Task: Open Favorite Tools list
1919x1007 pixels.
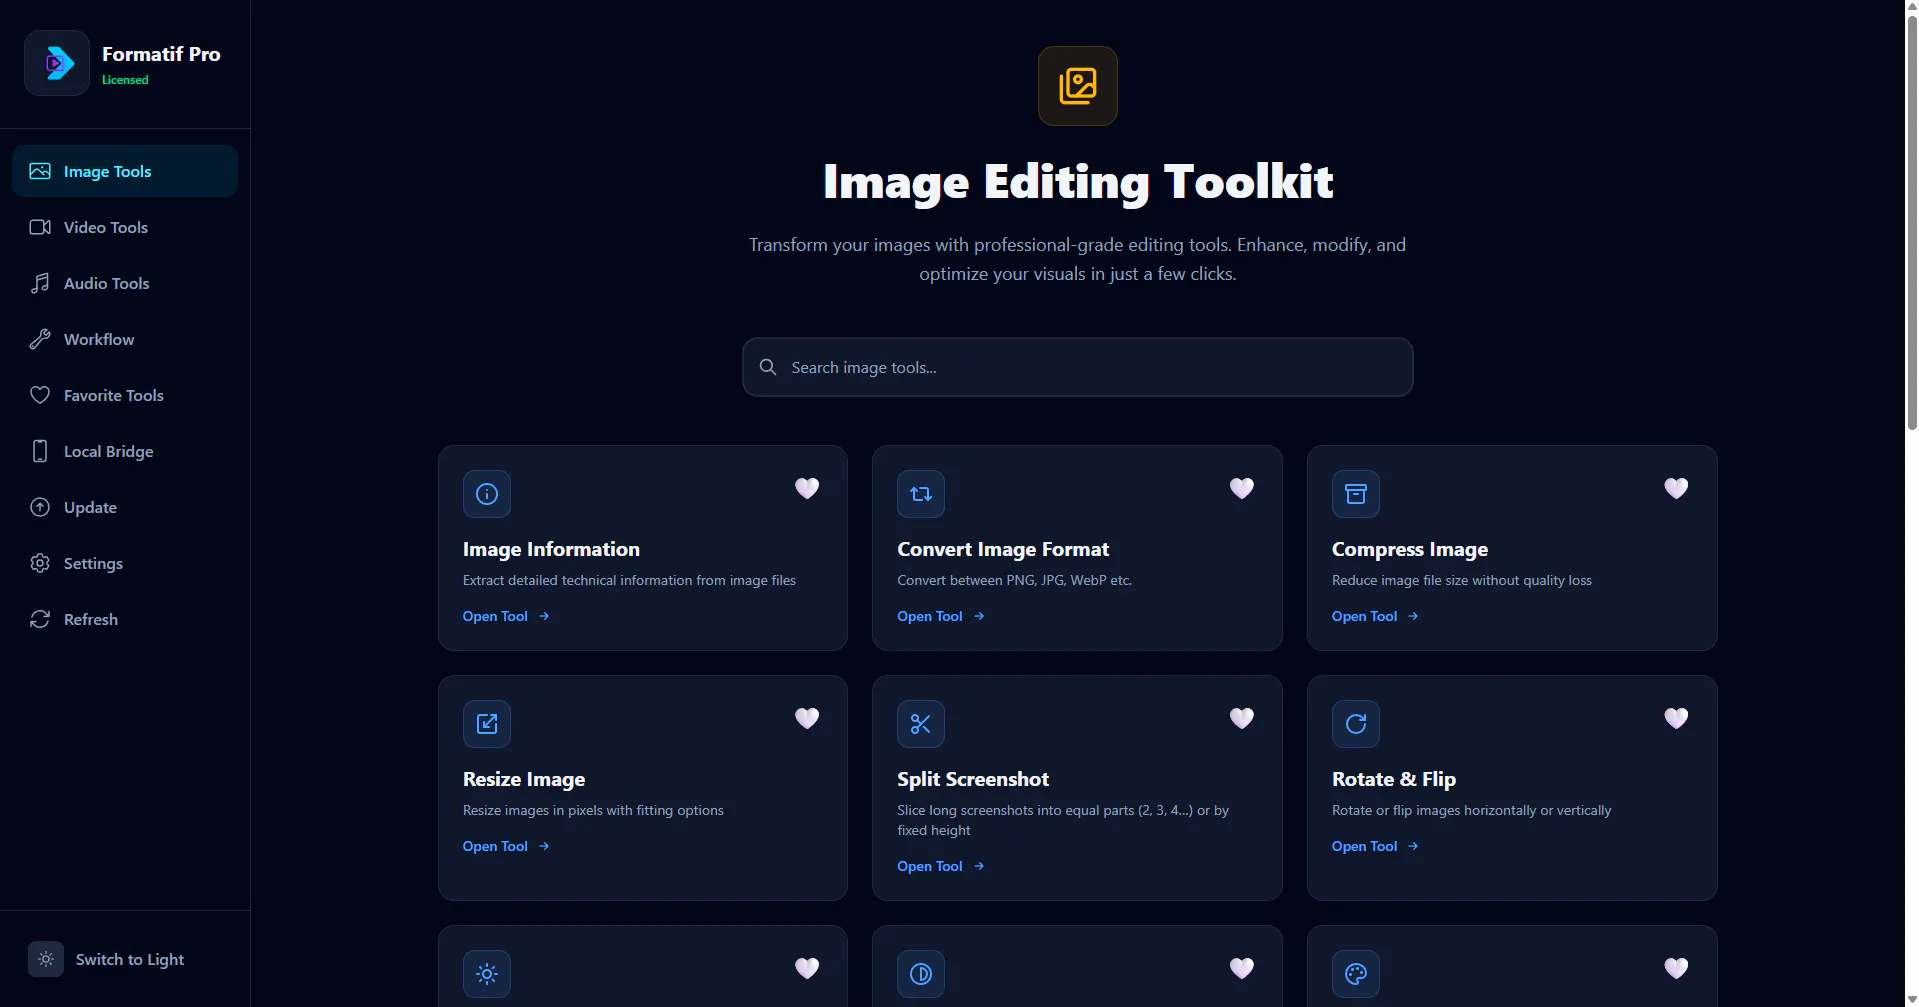Action: [125, 395]
